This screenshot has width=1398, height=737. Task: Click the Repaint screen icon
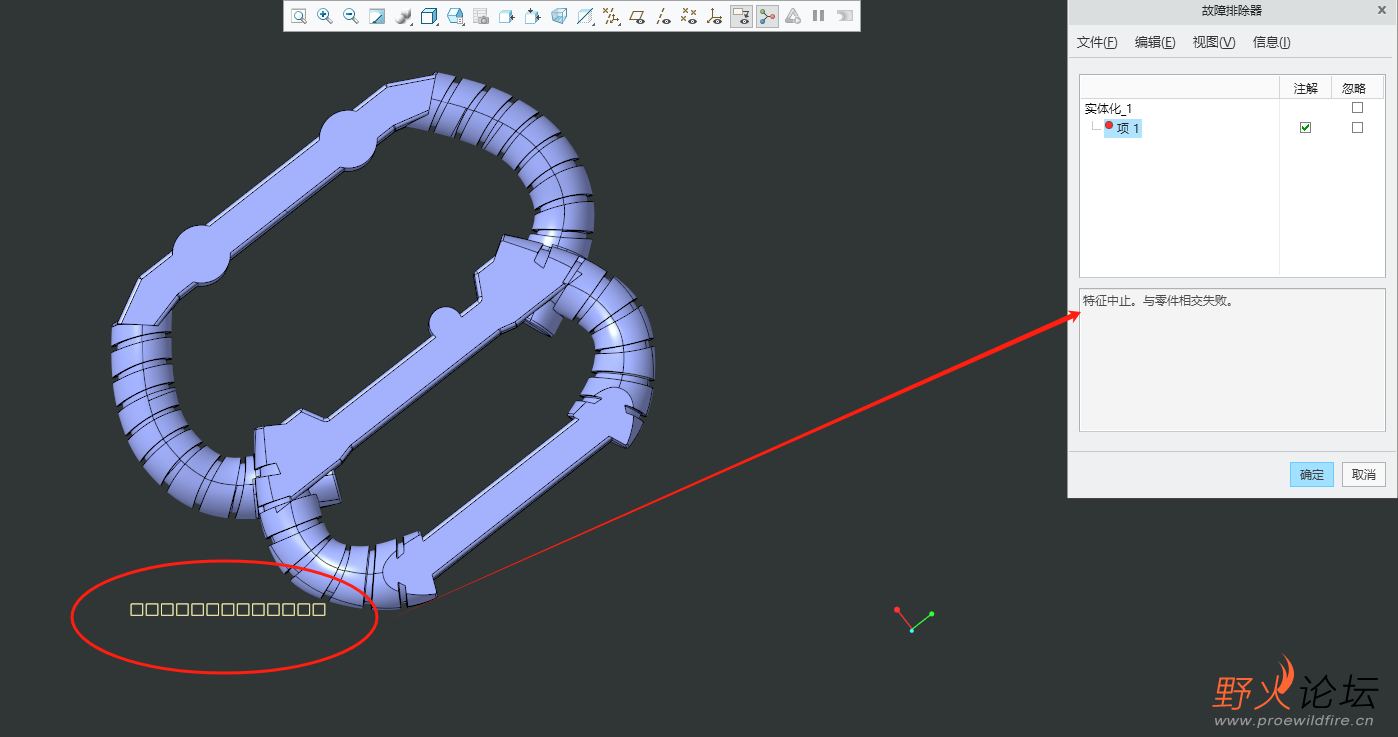point(377,16)
